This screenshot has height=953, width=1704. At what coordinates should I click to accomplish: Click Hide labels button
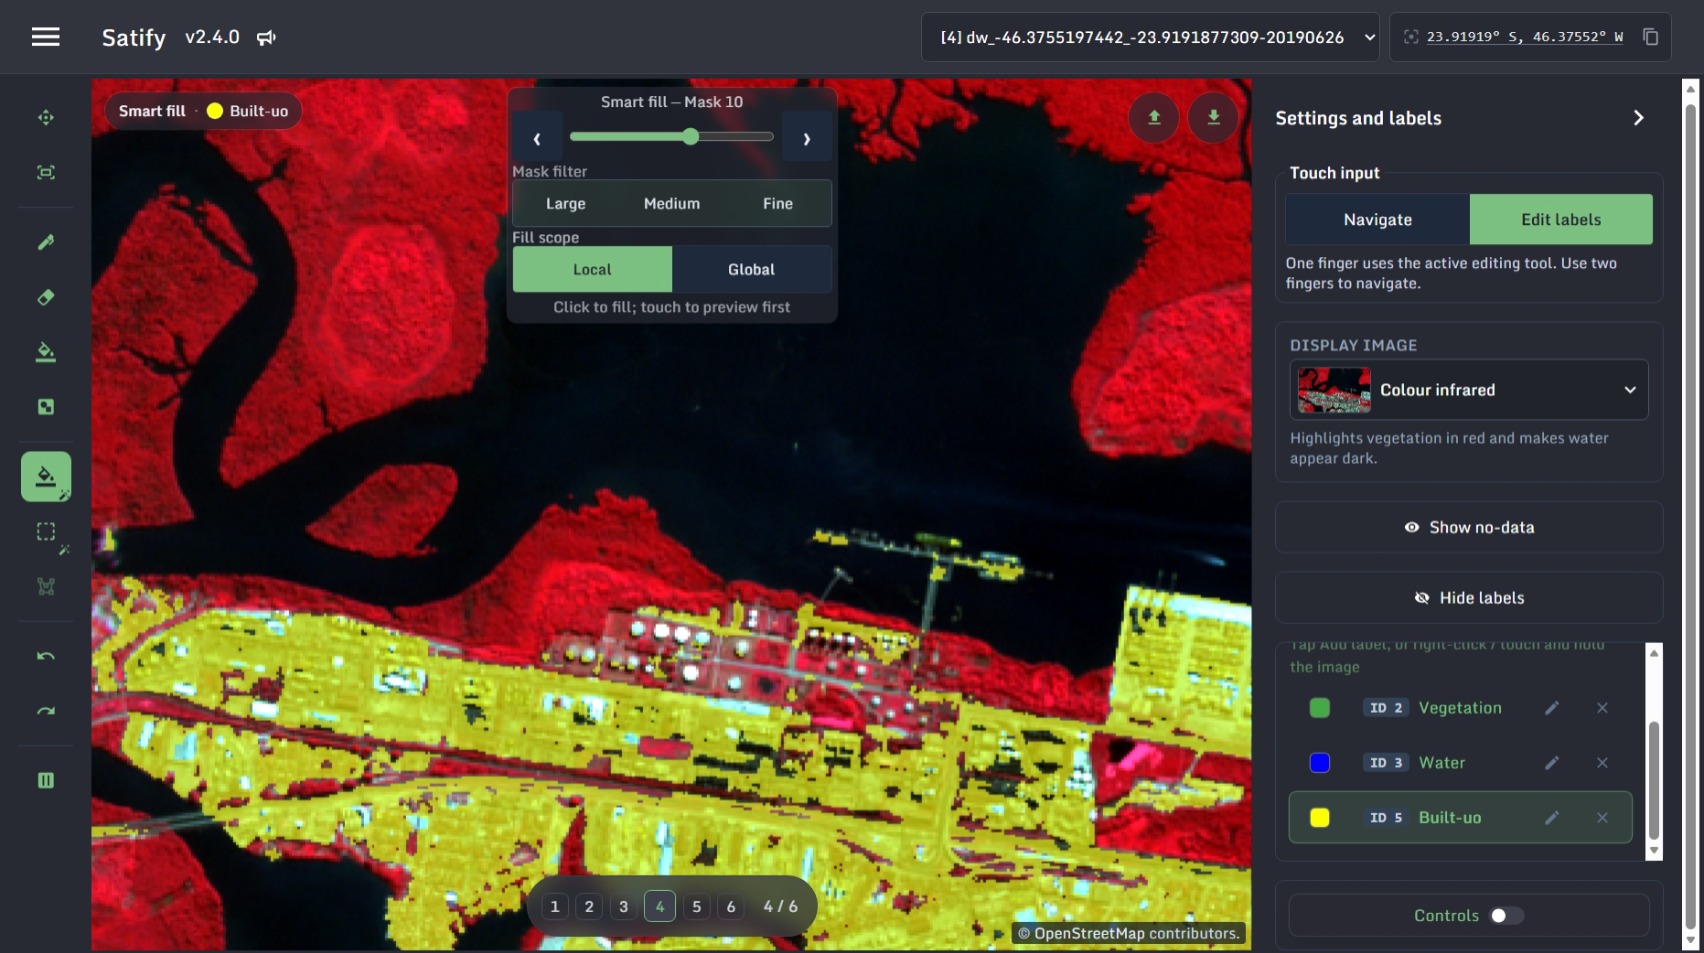coord(1469,598)
